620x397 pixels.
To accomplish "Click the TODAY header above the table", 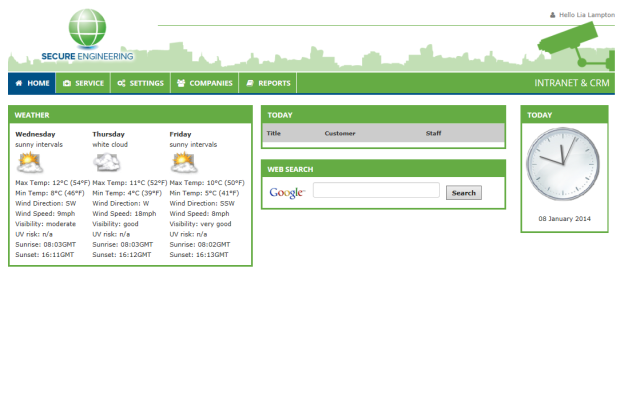I will click(x=383, y=115).
